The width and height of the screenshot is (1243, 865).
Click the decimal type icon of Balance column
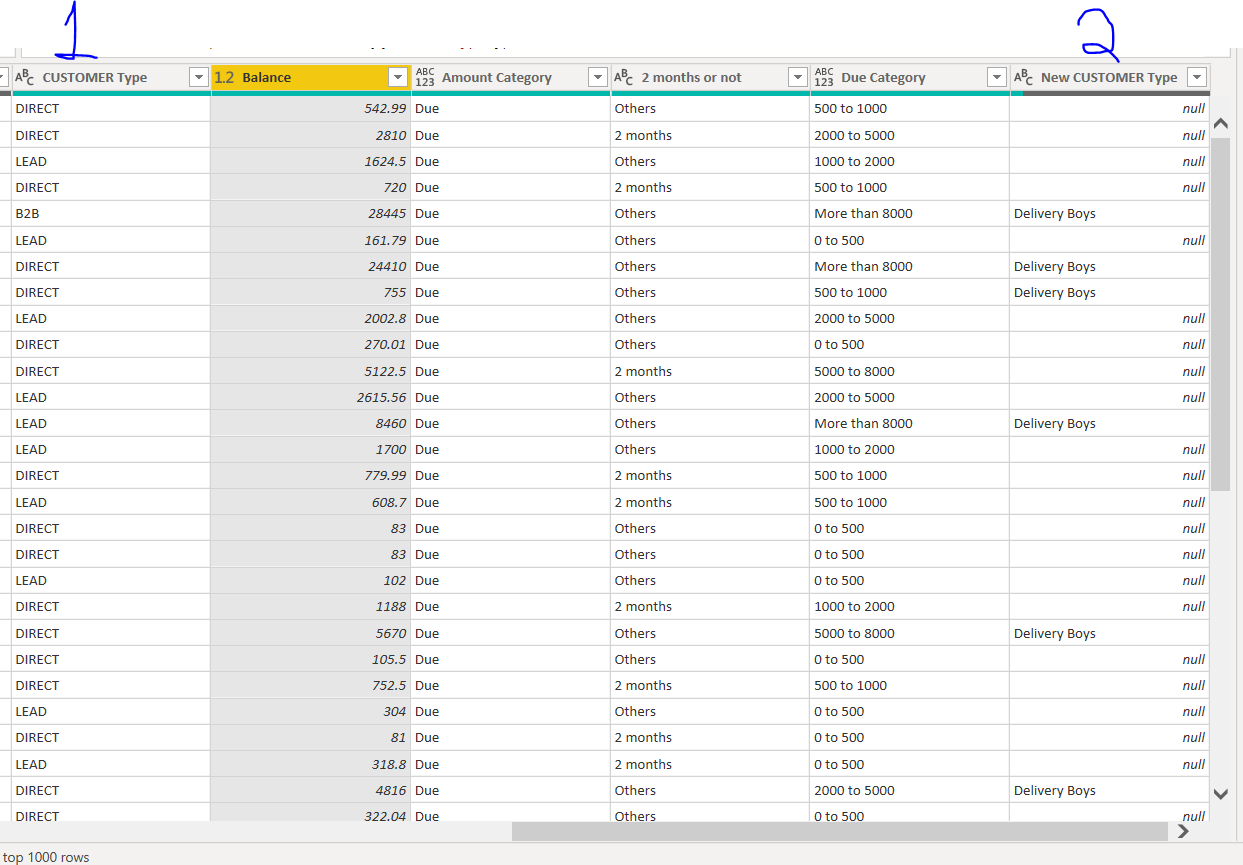(x=224, y=77)
